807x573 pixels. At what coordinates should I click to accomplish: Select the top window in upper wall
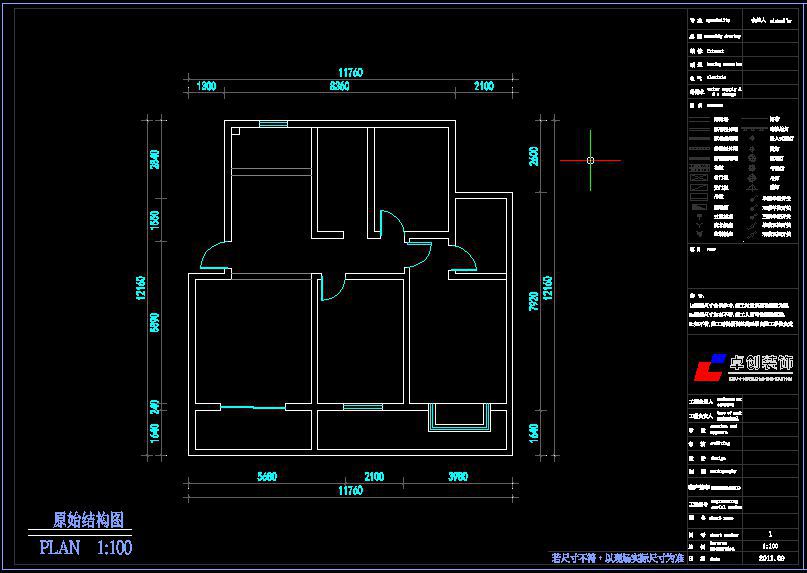(x=272, y=124)
